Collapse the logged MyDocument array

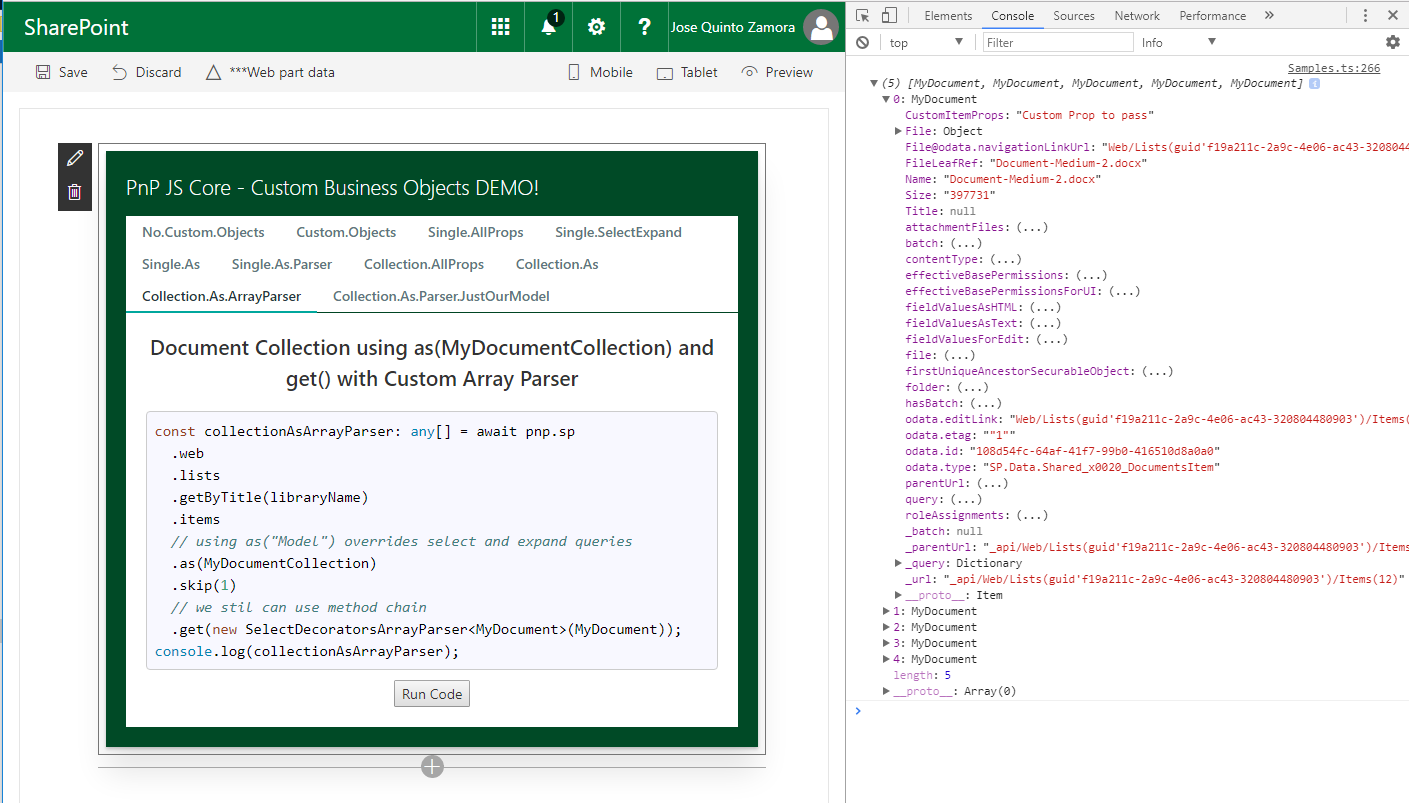click(875, 84)
